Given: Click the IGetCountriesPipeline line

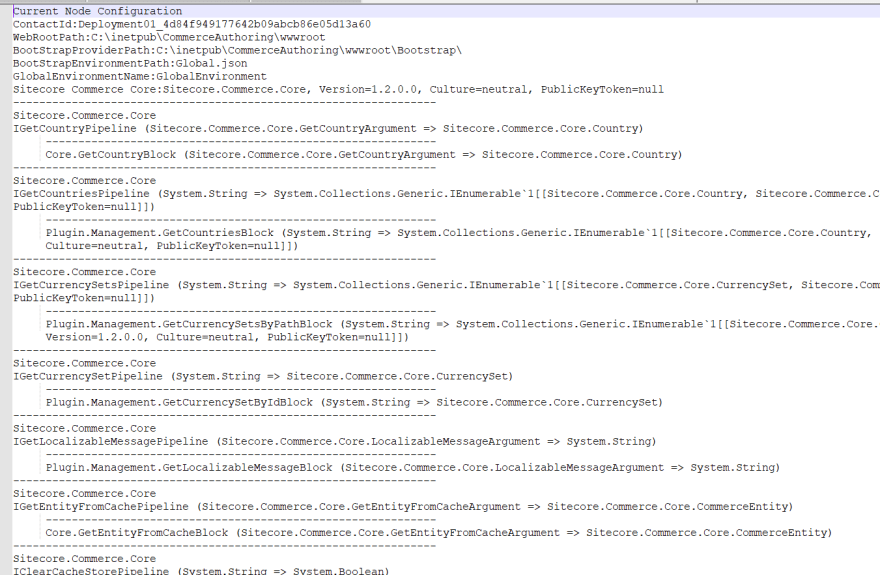Looking at the screenshot, I should point(446,194).
